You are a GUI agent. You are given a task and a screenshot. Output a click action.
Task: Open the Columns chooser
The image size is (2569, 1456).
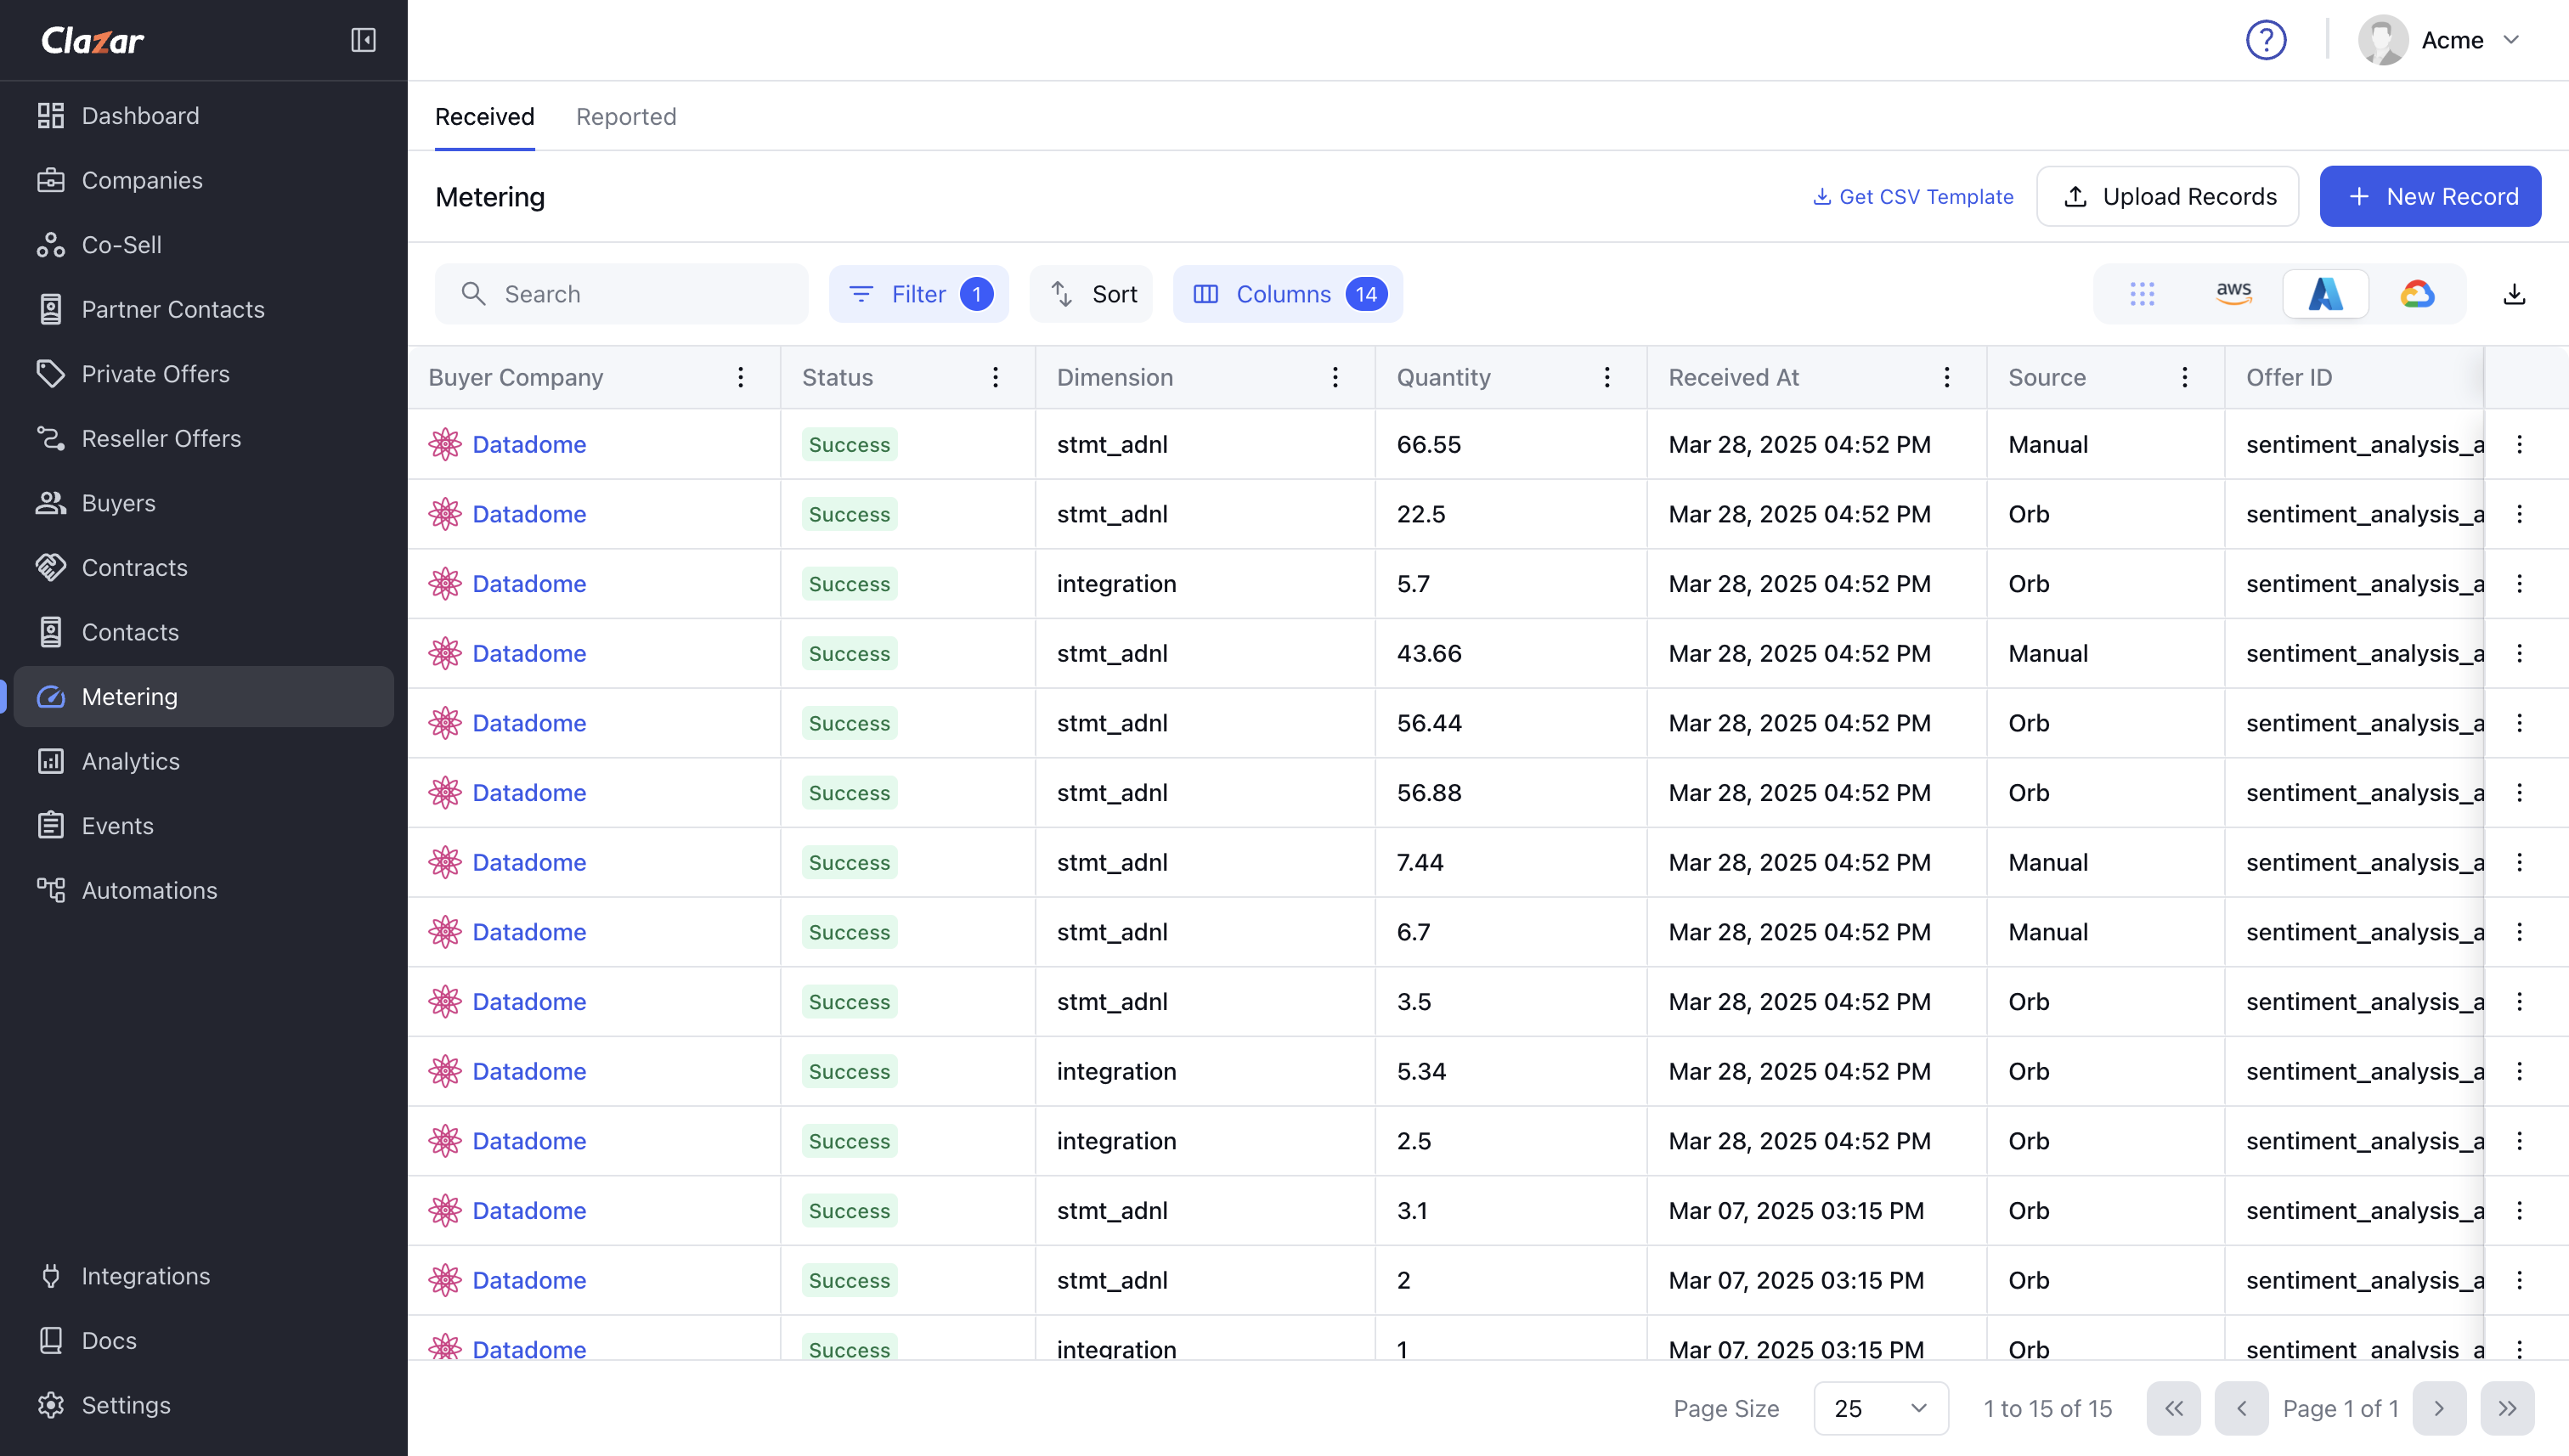point(1288,294)
